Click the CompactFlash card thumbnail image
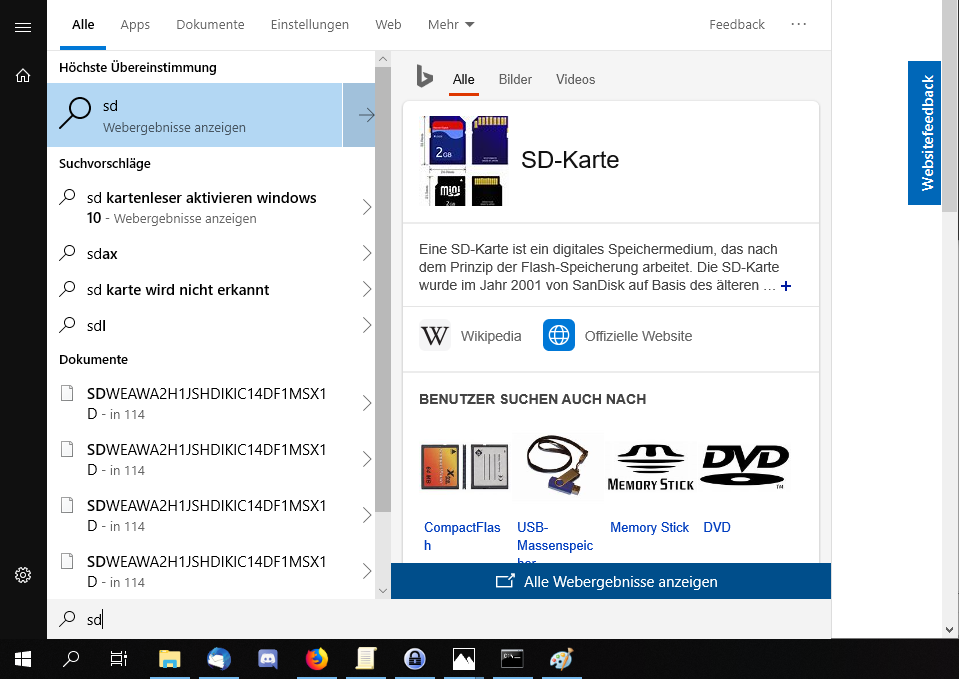 coord(465,467)
